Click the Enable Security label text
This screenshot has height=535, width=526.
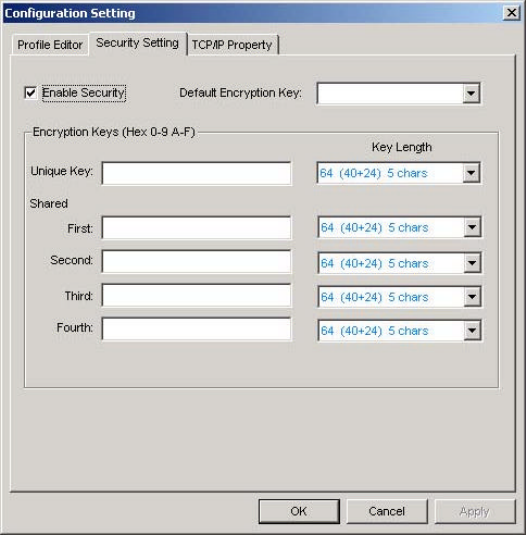pos(84,93)
